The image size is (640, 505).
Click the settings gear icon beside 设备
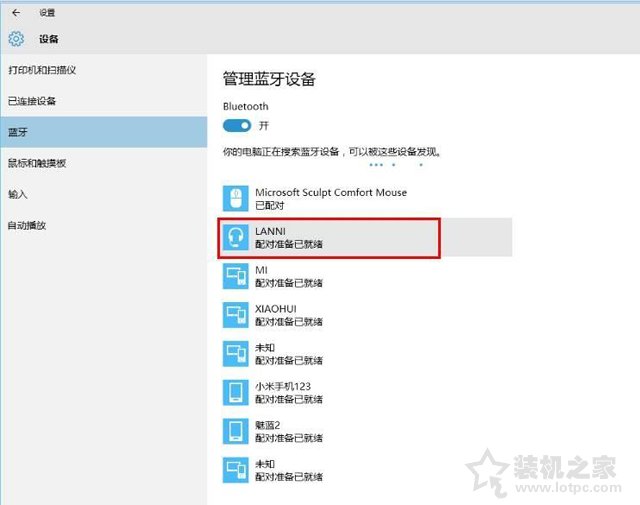[x=15, y=39]
